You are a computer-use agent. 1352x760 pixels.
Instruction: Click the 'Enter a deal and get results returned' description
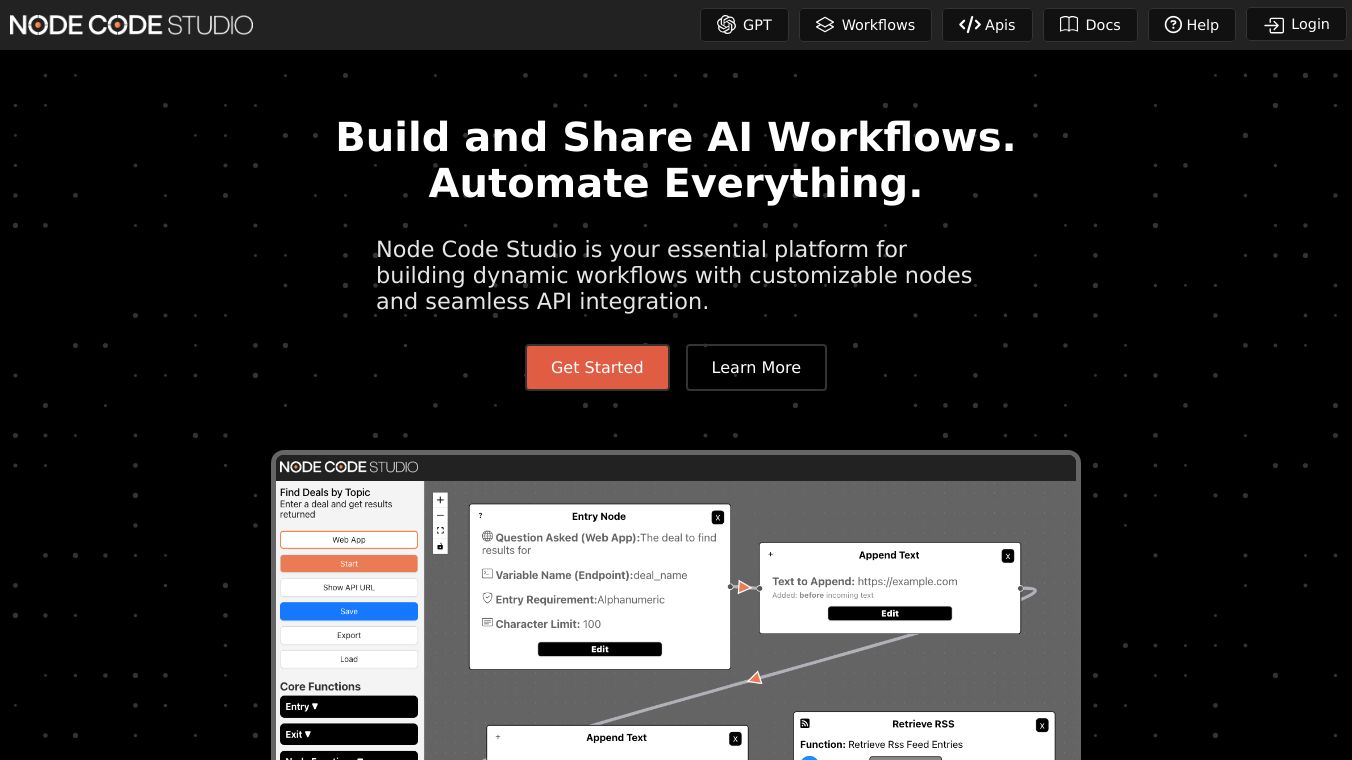[336, 509]
